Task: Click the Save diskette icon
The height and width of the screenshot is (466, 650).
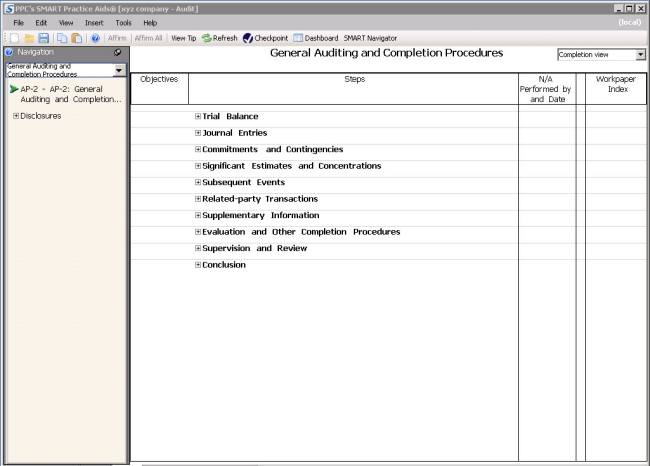Action: pos(44,38)
